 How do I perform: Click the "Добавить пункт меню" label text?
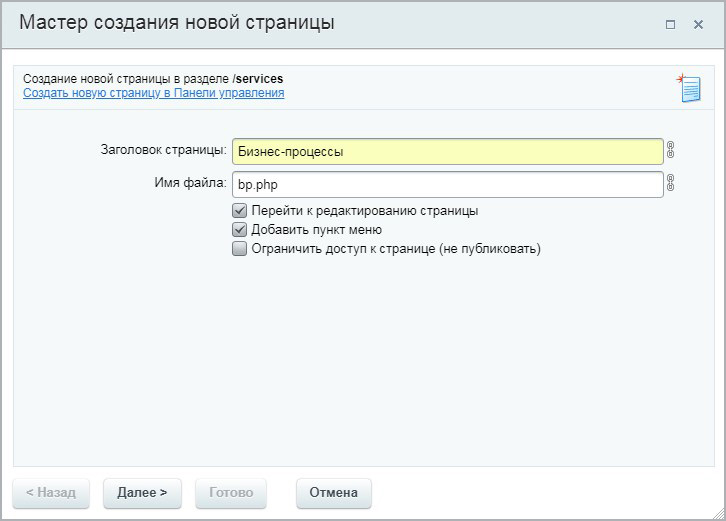tap(316, 230)
